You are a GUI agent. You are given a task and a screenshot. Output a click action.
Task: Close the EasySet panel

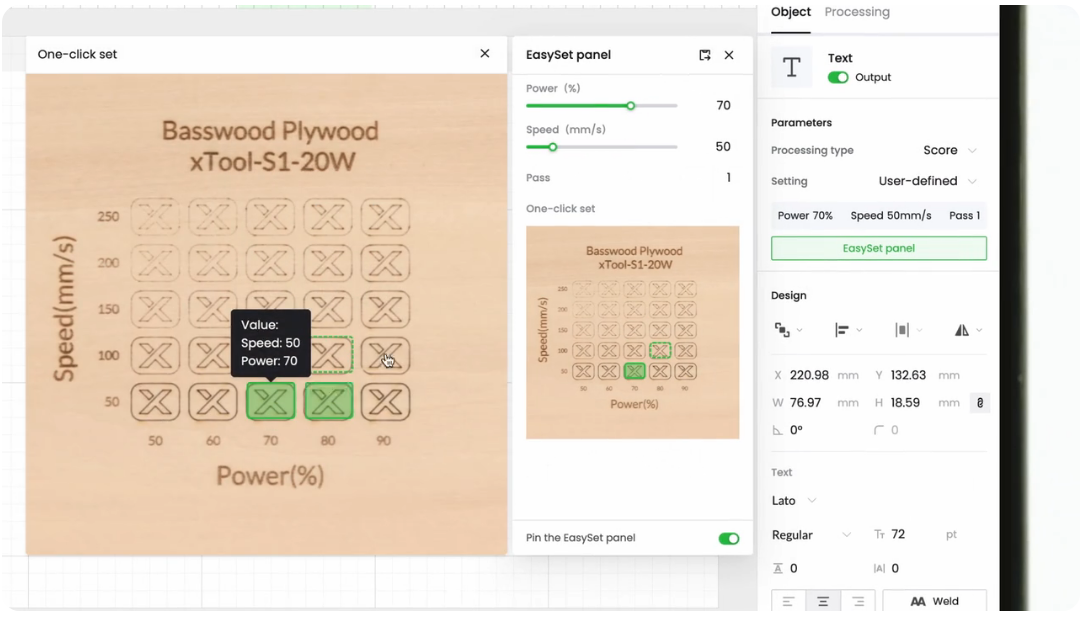(x=729, y=55)
